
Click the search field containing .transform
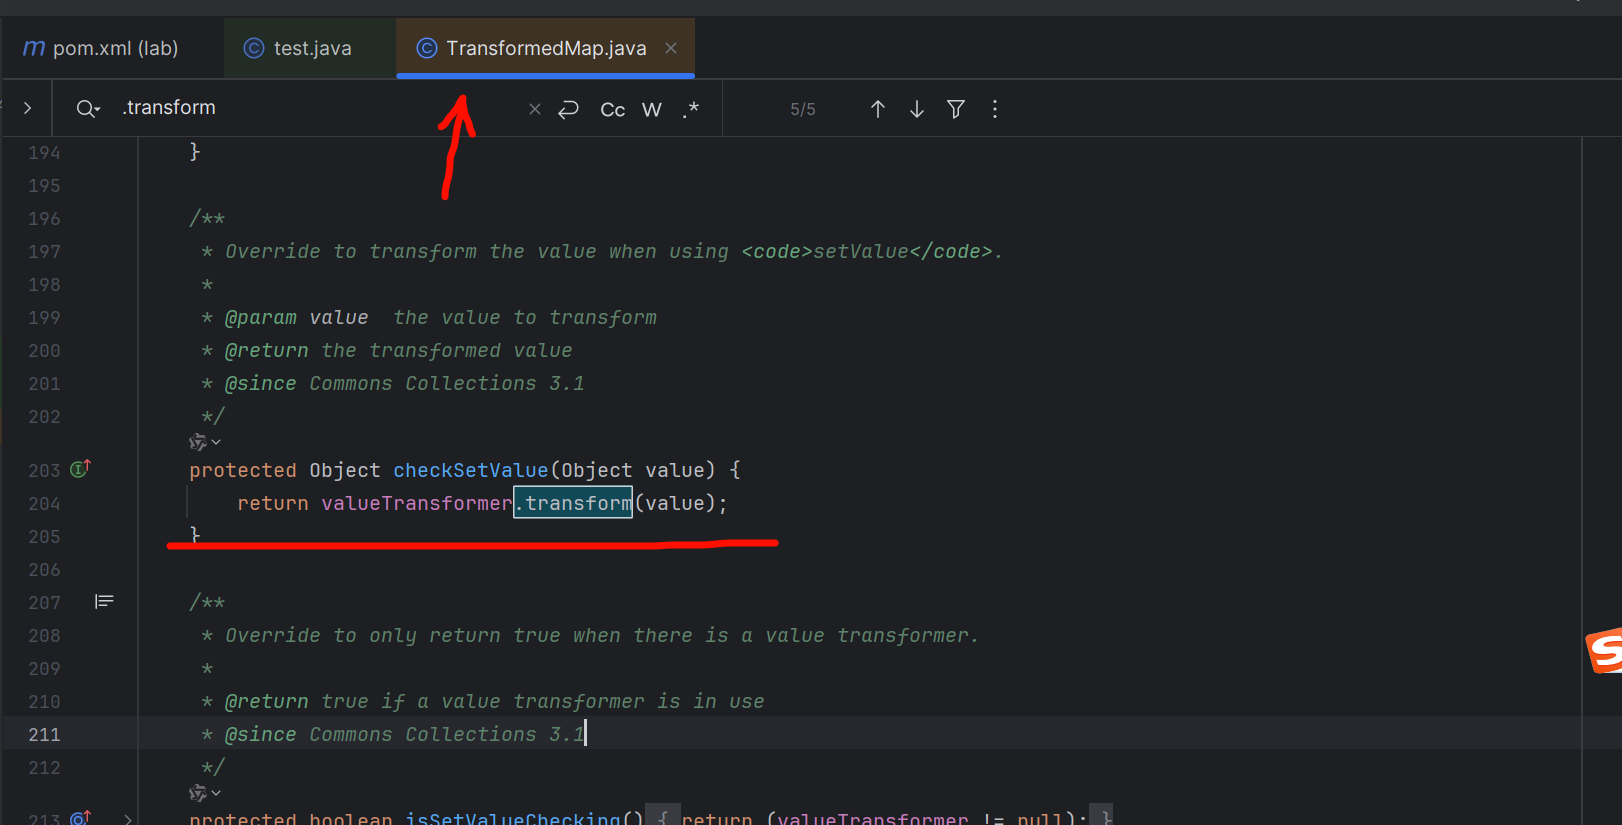point(300,108)
